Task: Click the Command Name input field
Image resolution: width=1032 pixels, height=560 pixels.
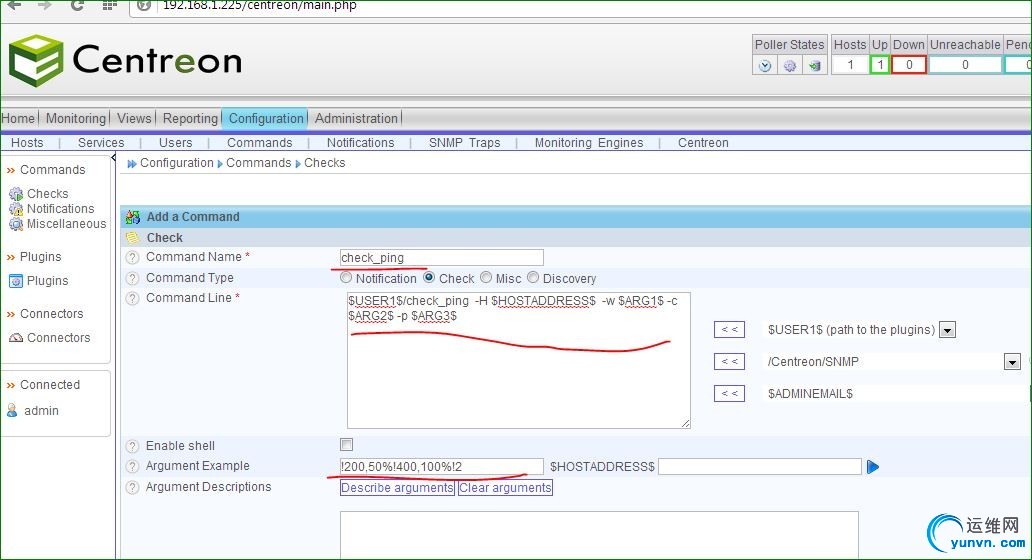Action: click(442, 257)
